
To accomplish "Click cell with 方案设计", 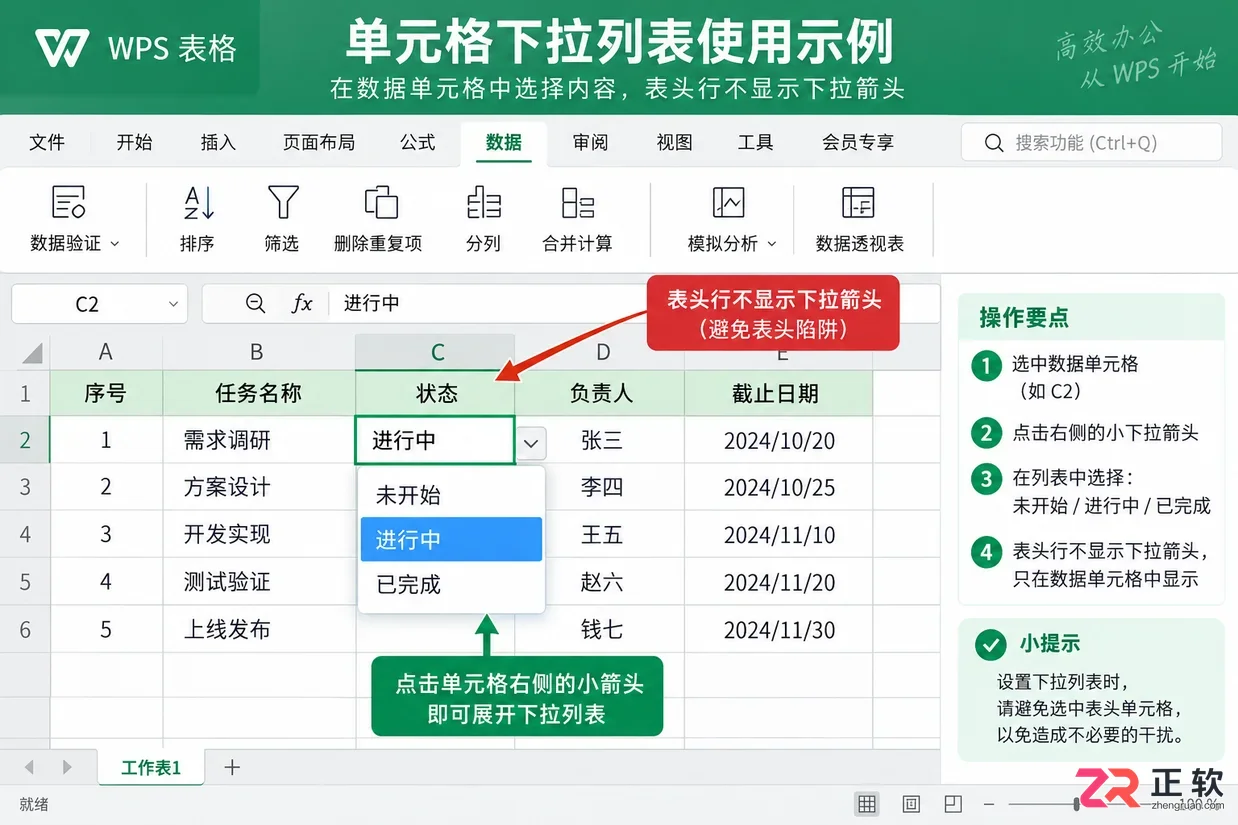I will coord(258,488).
